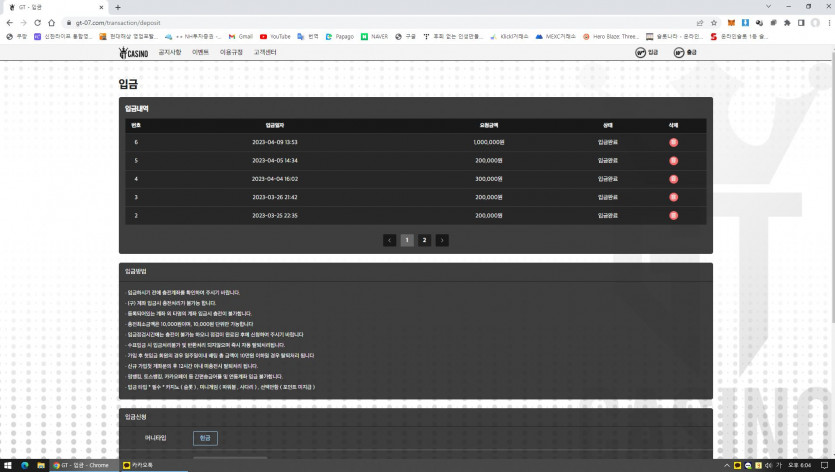Bookmark this page with star icon
The image size is (835, 472).
[x=714, y=23]
